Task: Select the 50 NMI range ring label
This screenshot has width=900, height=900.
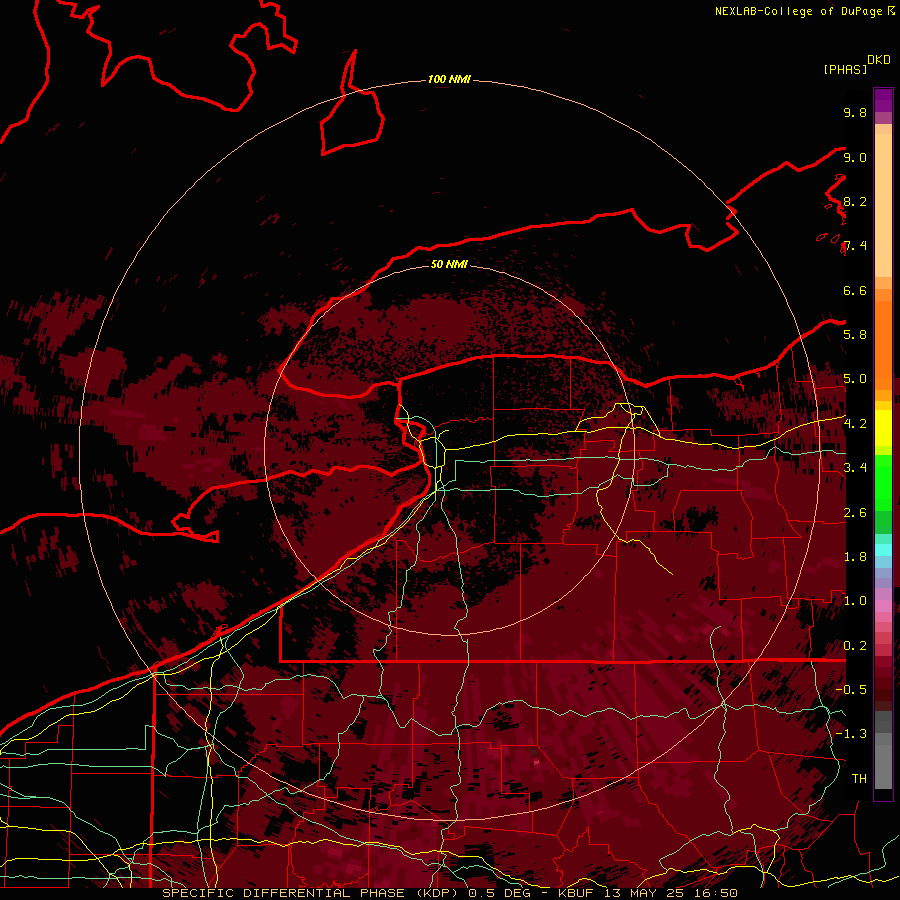Action: pyautogui.click(x=449, y=264)
